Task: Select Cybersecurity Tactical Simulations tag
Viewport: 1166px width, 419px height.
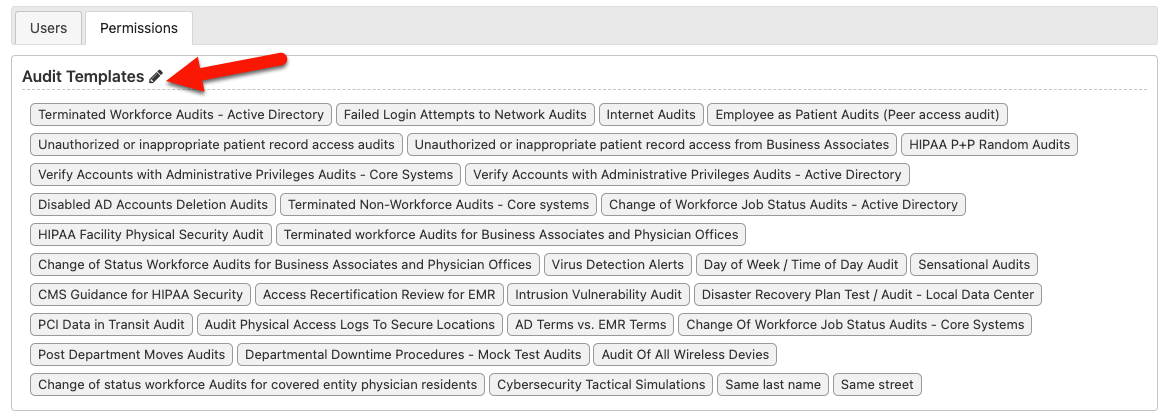Action: click(601, 385)
